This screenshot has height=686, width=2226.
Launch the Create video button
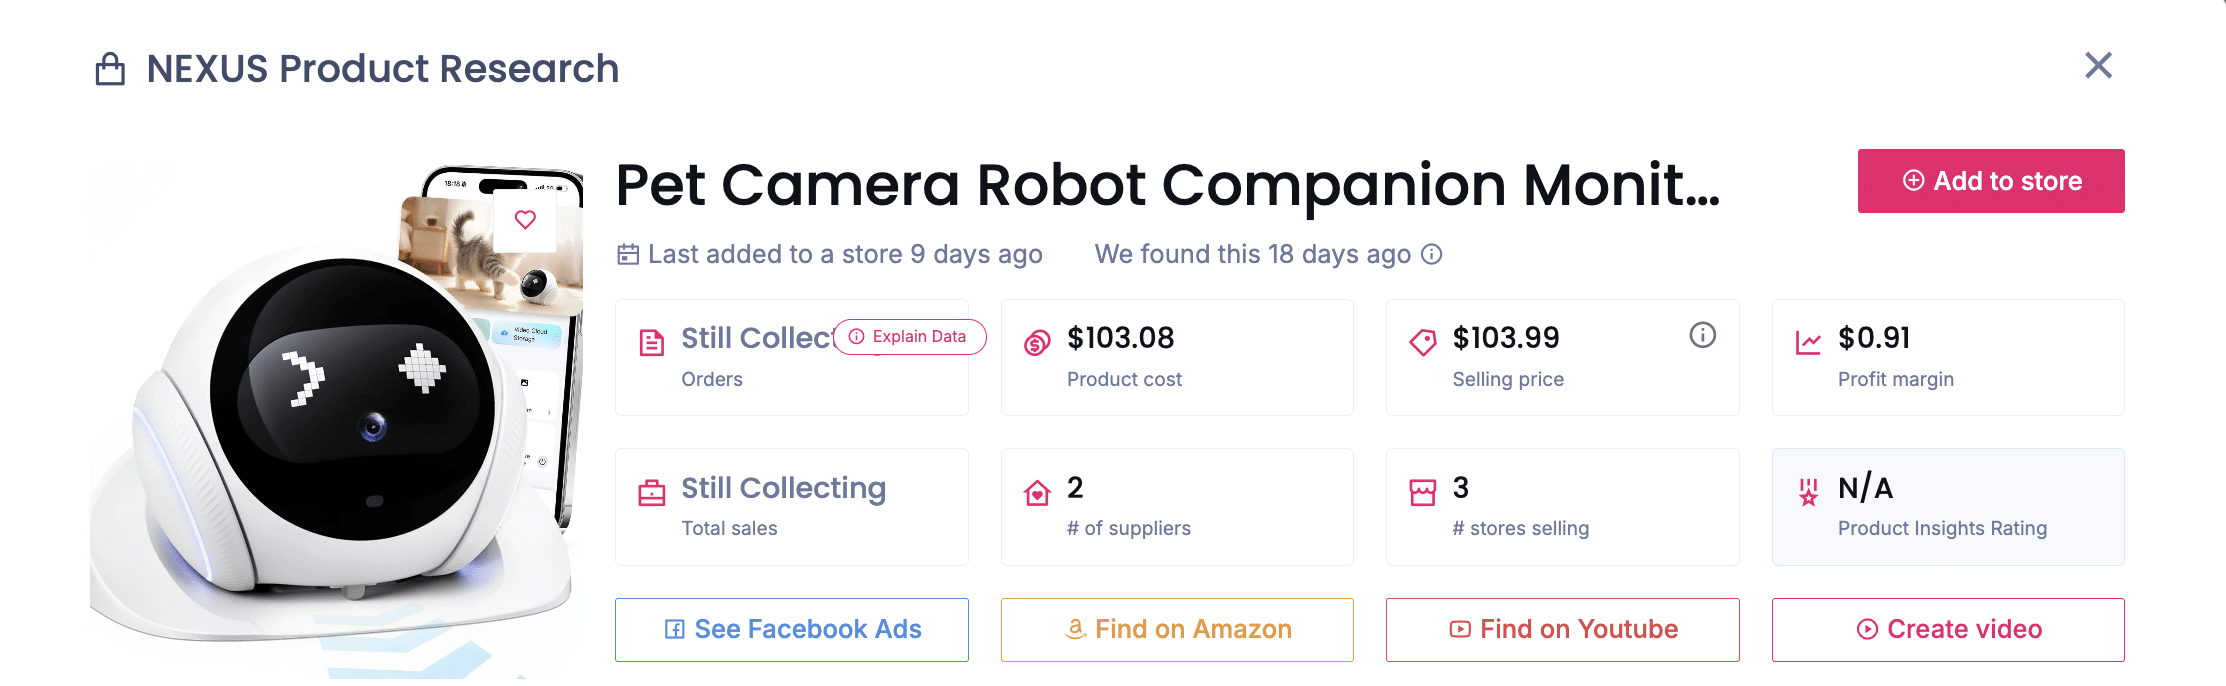click(1948, 629)
